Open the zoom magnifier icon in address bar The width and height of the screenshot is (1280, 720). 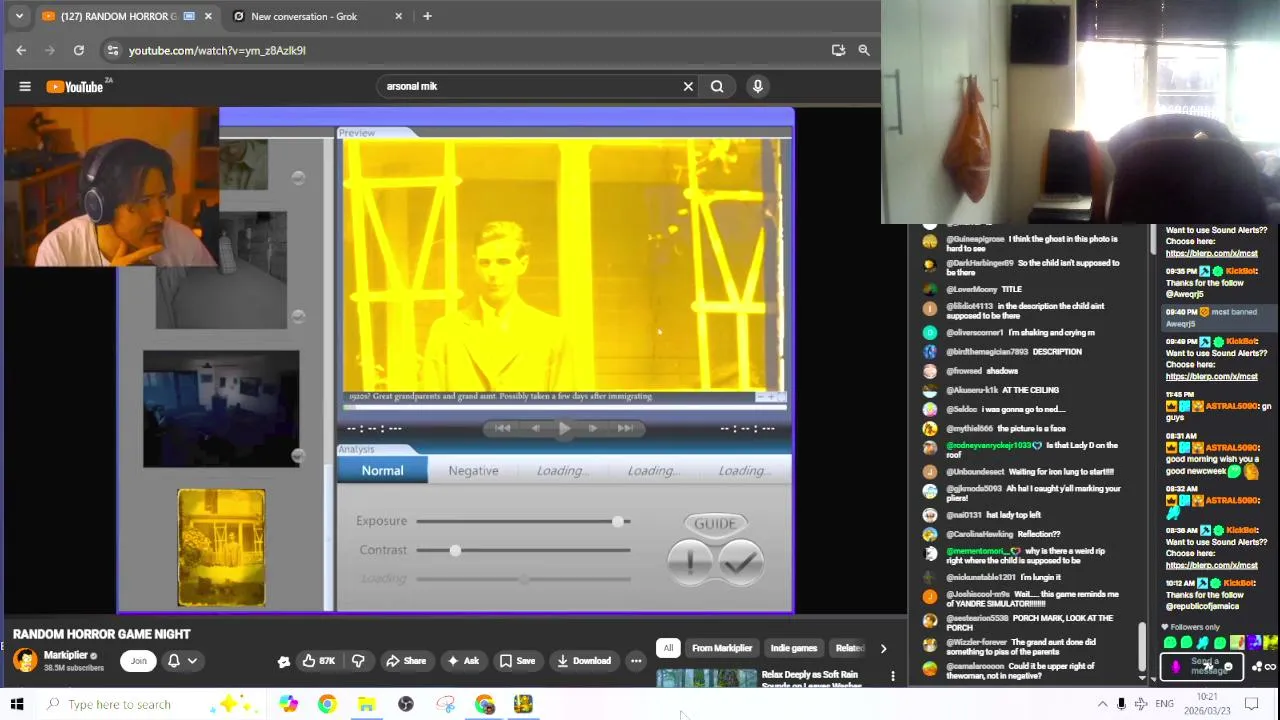click(x=864, y=50)
